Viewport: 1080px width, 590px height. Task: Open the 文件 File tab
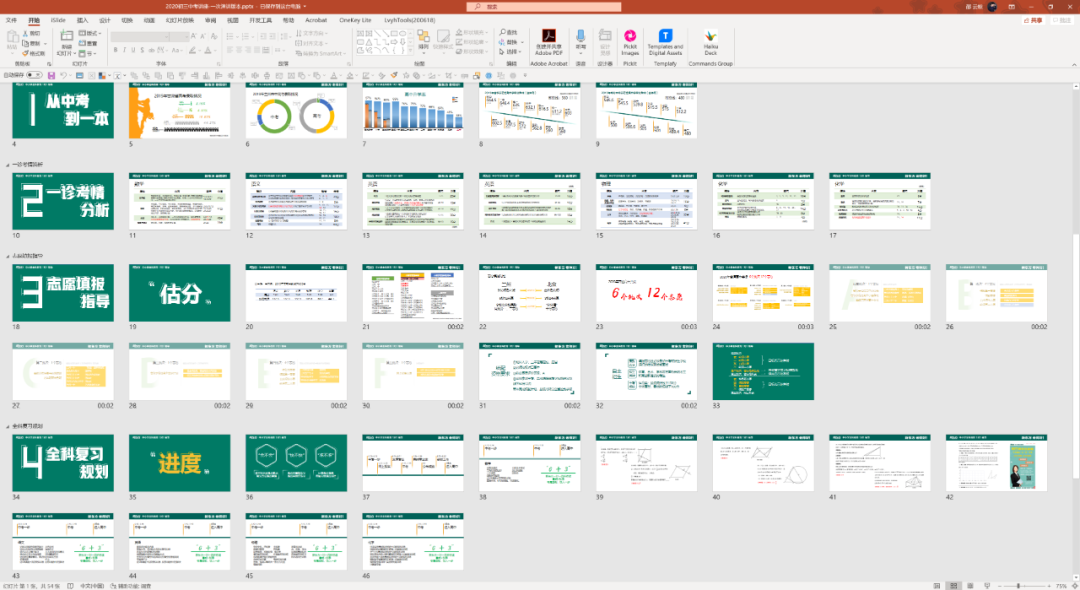(11, 21)
